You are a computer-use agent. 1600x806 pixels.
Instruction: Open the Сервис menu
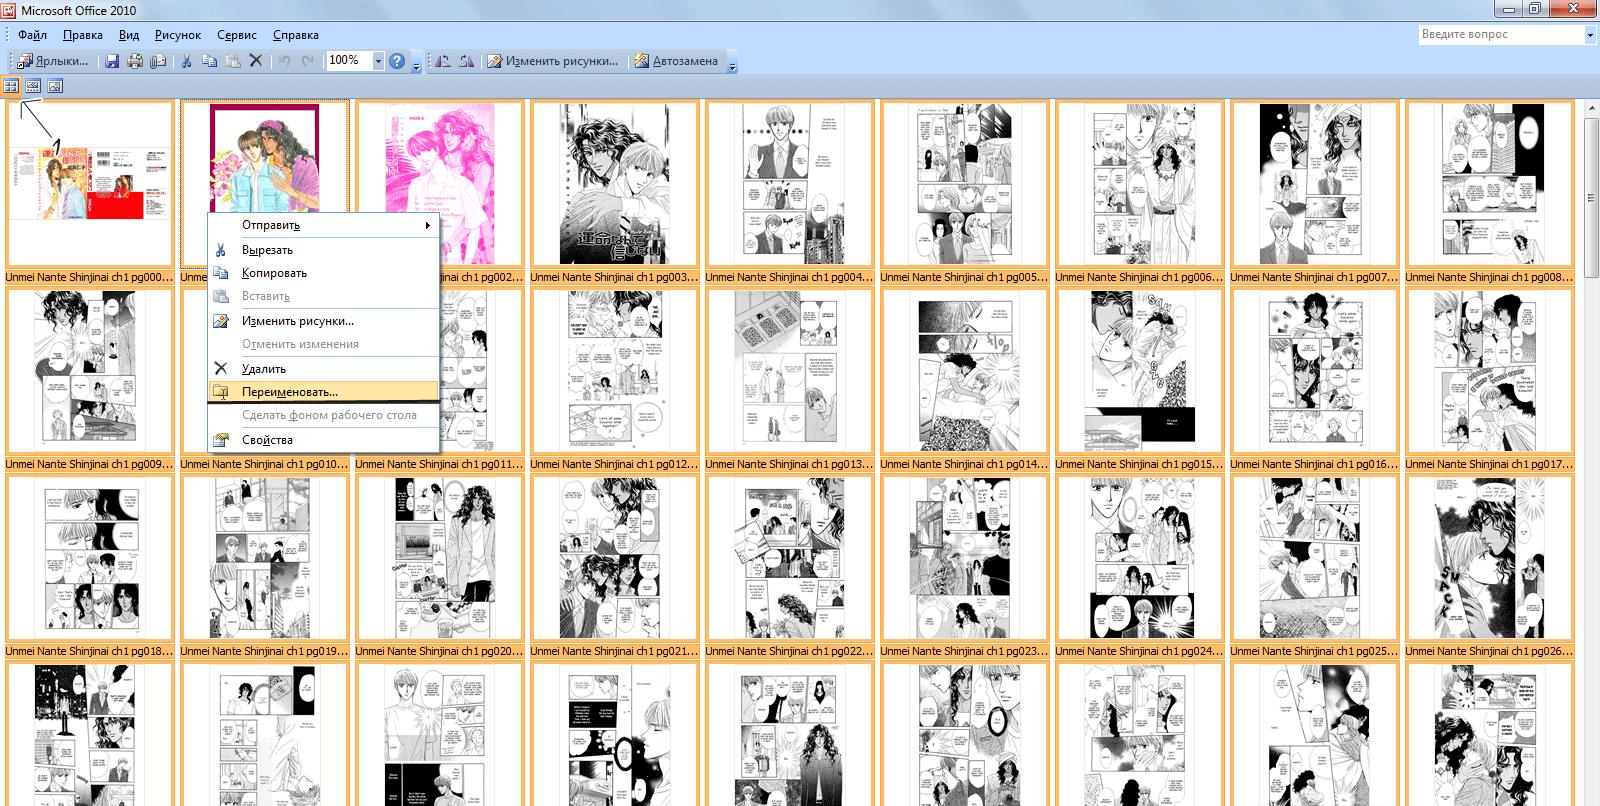click(x=237, y=35)
